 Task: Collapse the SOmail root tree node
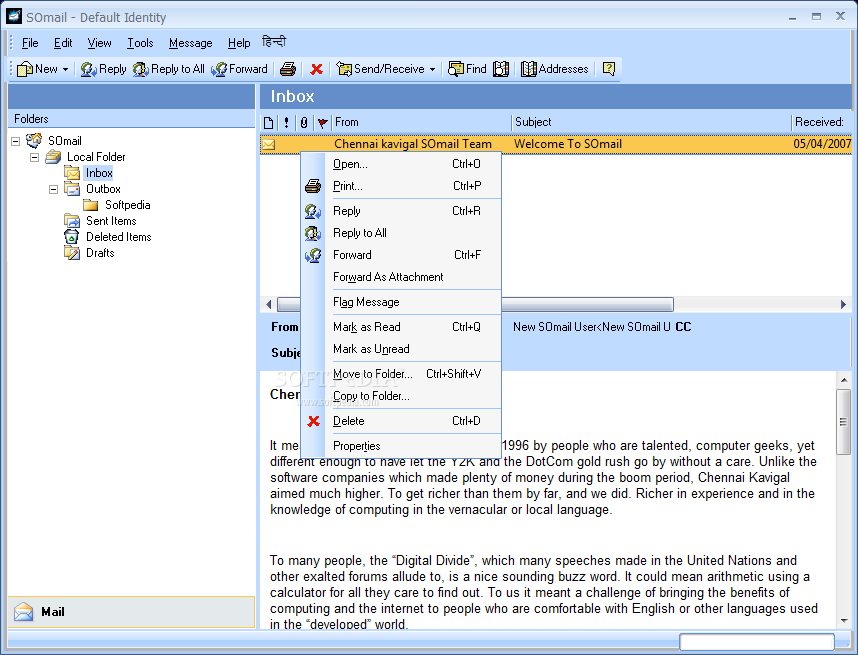[15, 141]
